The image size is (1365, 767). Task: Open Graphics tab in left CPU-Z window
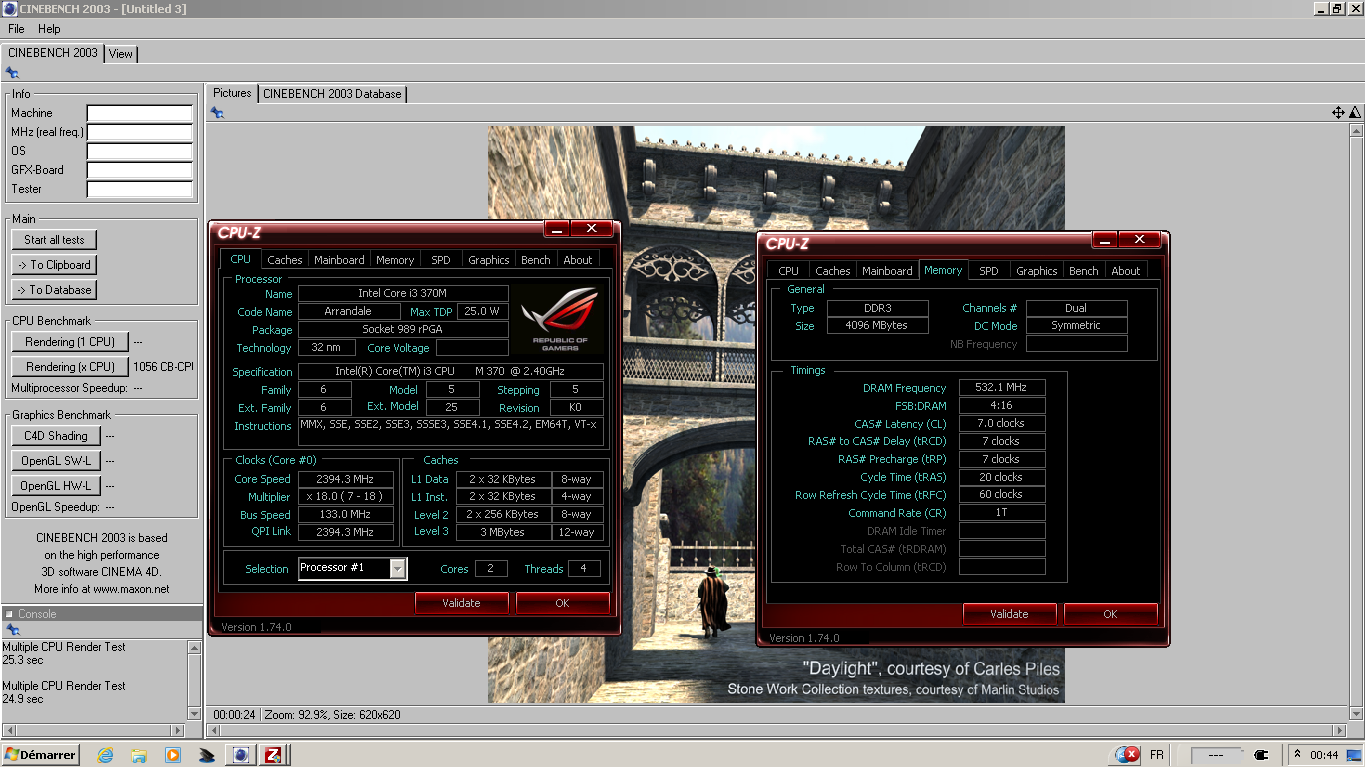[x=489, y=260]
